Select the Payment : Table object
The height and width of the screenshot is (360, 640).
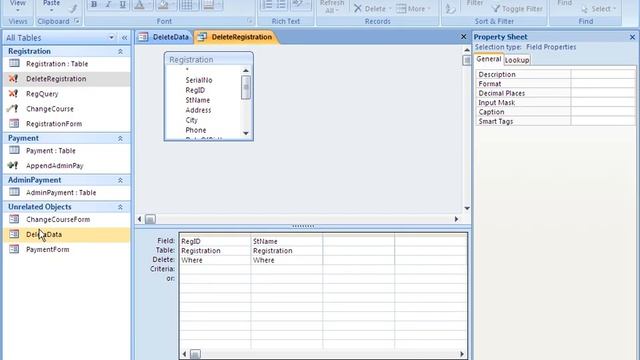51,151
